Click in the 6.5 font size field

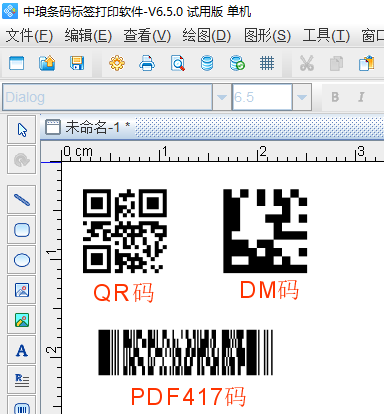pos(262,97)
